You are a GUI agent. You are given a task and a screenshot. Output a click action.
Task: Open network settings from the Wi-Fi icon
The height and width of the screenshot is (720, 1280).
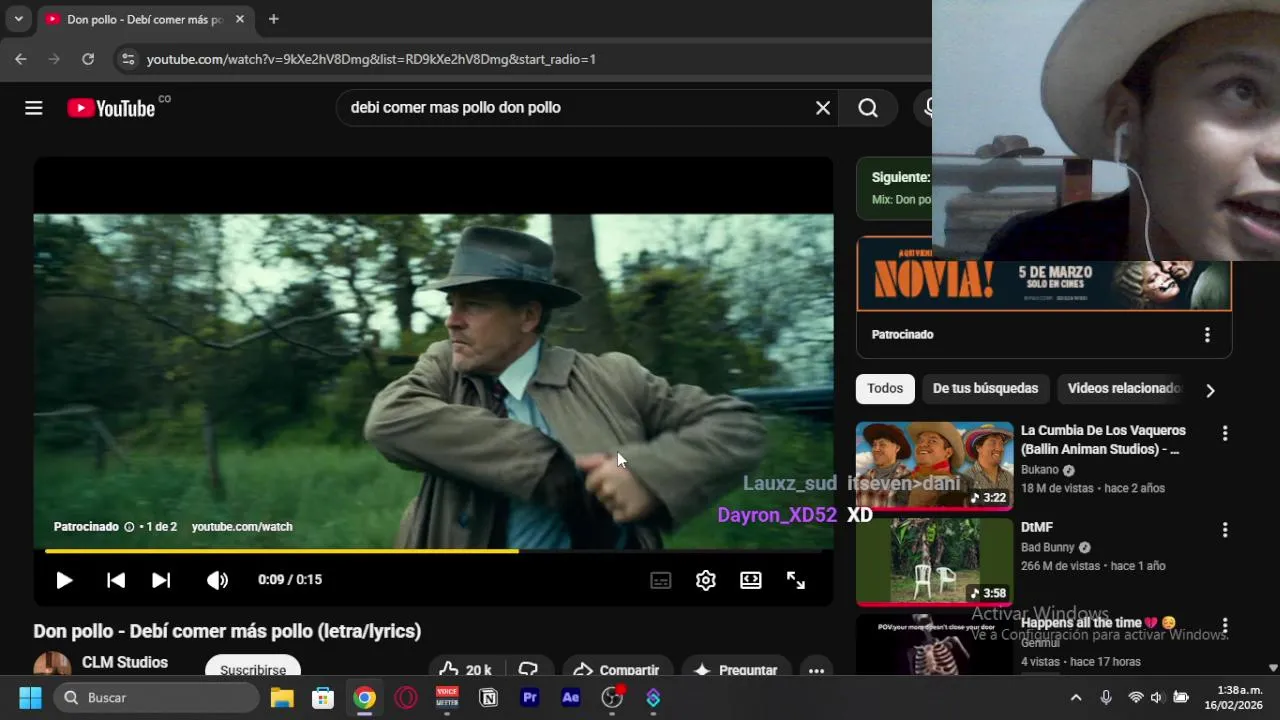[1136, 698]
